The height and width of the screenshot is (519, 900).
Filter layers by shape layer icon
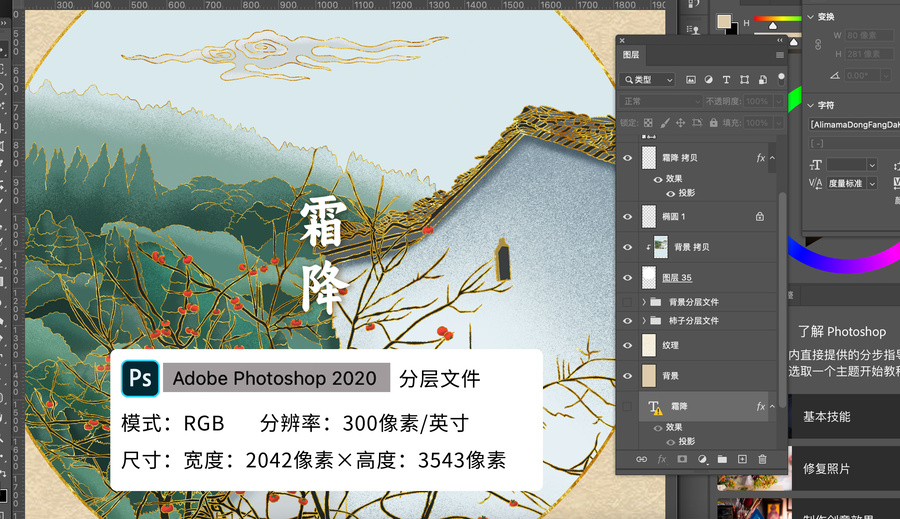744,80
